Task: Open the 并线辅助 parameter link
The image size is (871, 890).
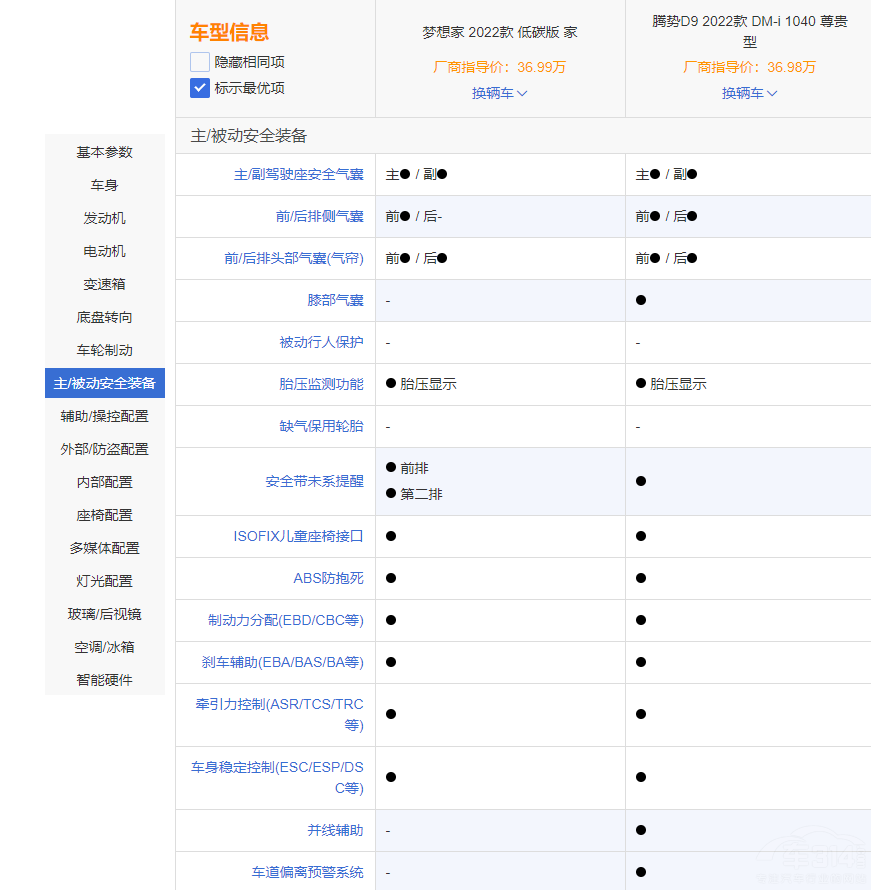Action: [335, 830]
